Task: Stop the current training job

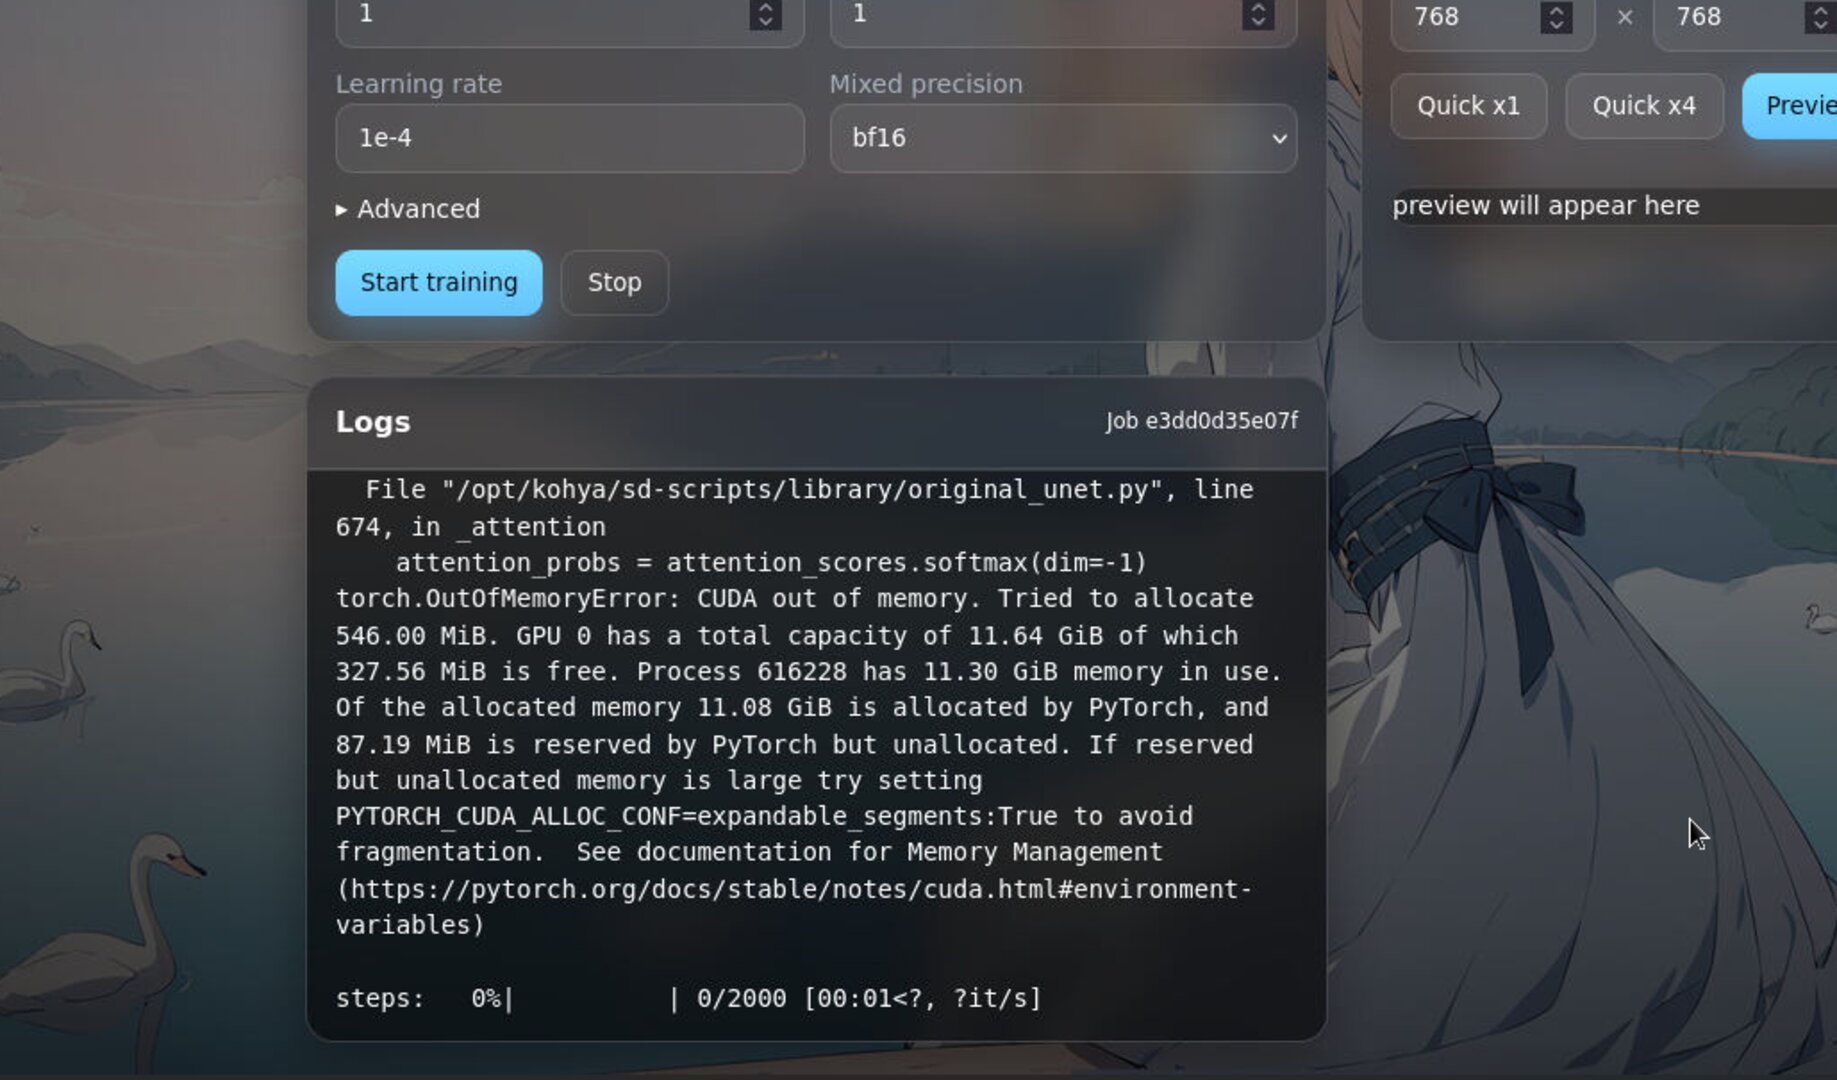Action: 614,283
